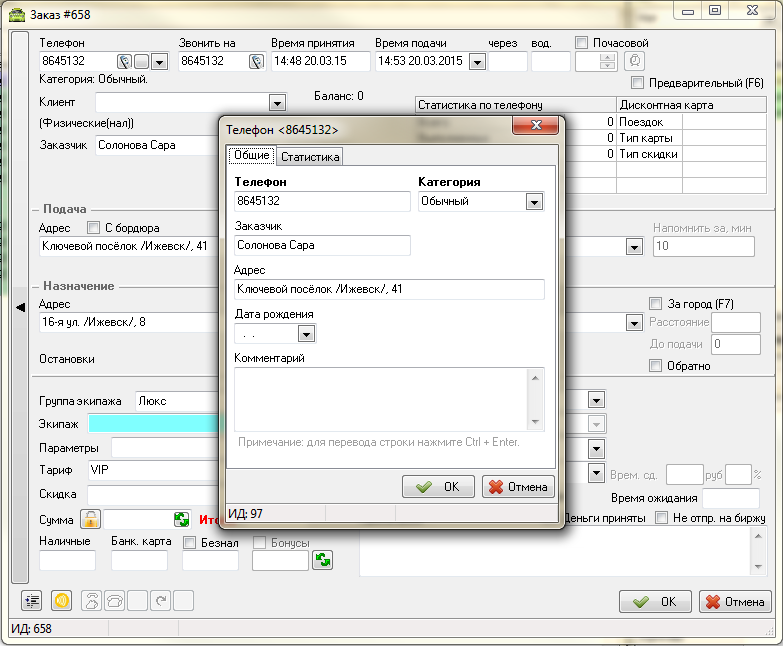This screenshot has height=646, width=783.
Task: Select the Общие tab
Action: coord(251,156)
